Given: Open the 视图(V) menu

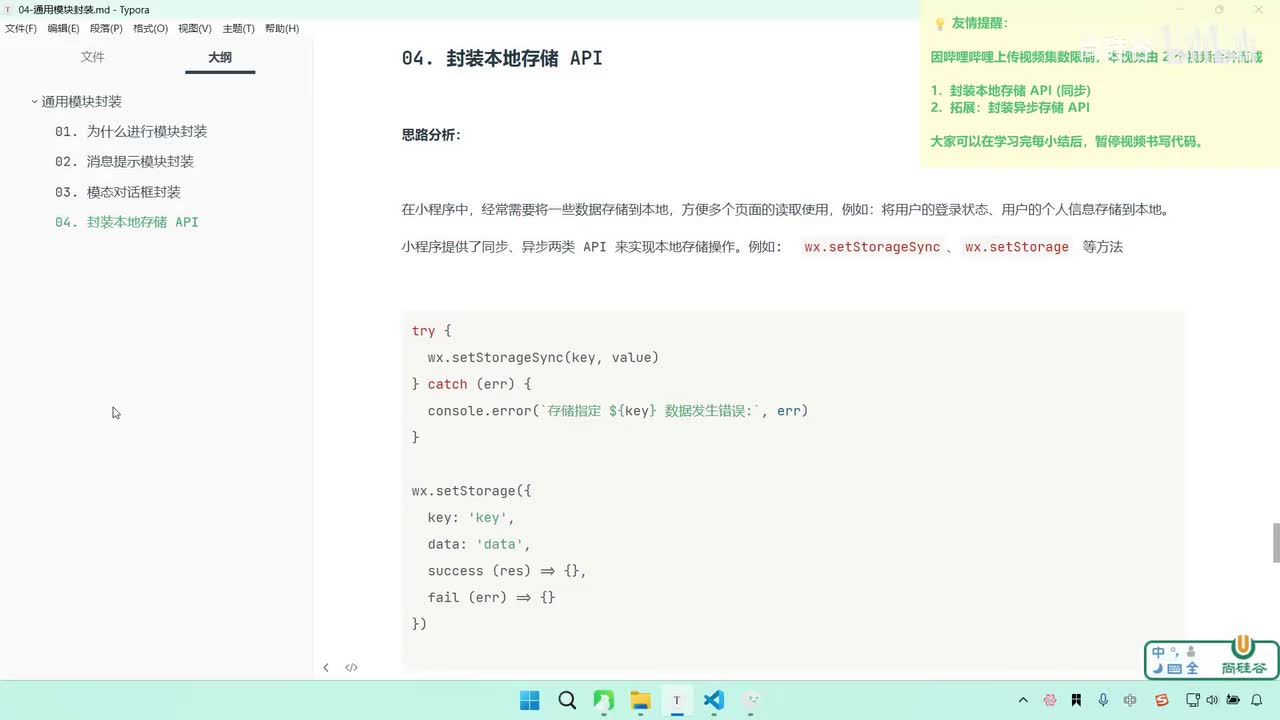Looking at the screenshot, I should [194, 28].
